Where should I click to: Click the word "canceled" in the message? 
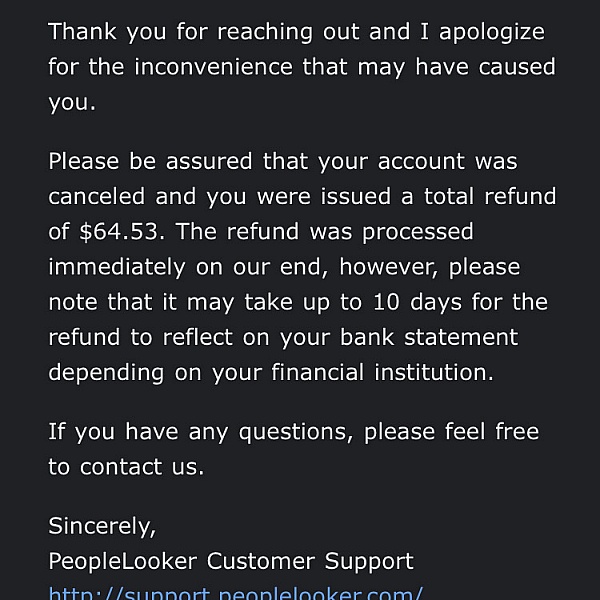(x=96, y=196)
